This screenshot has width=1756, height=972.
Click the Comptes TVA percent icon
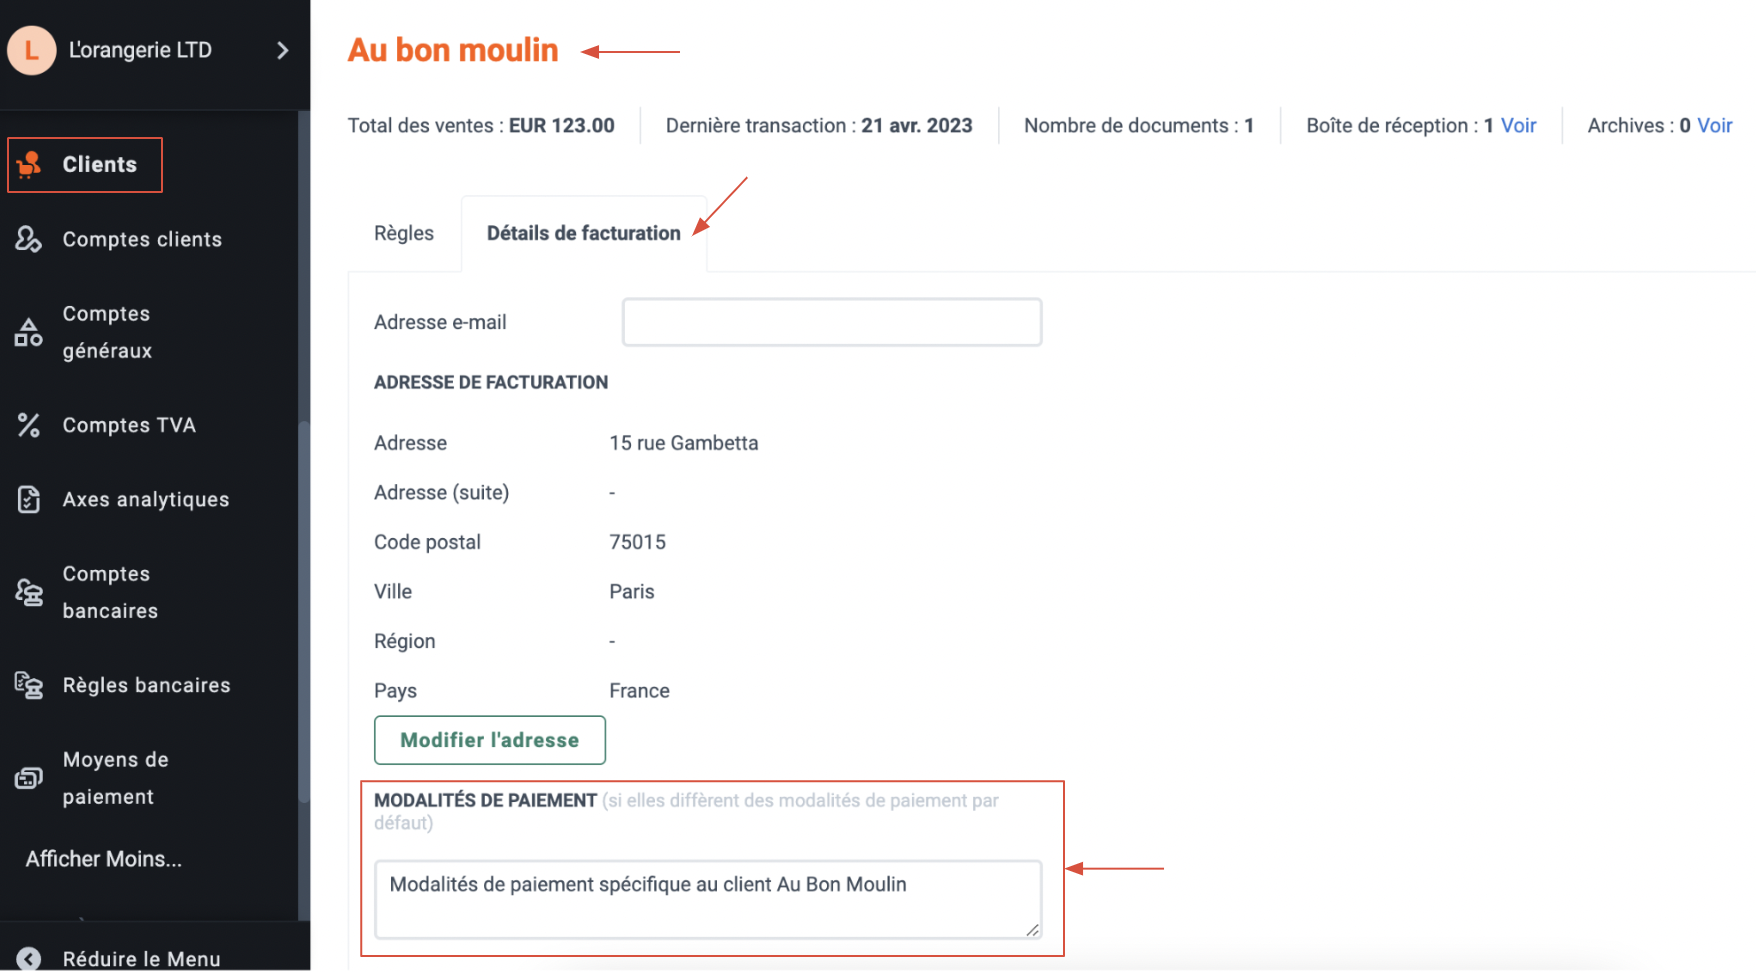(x=29, y=425)
